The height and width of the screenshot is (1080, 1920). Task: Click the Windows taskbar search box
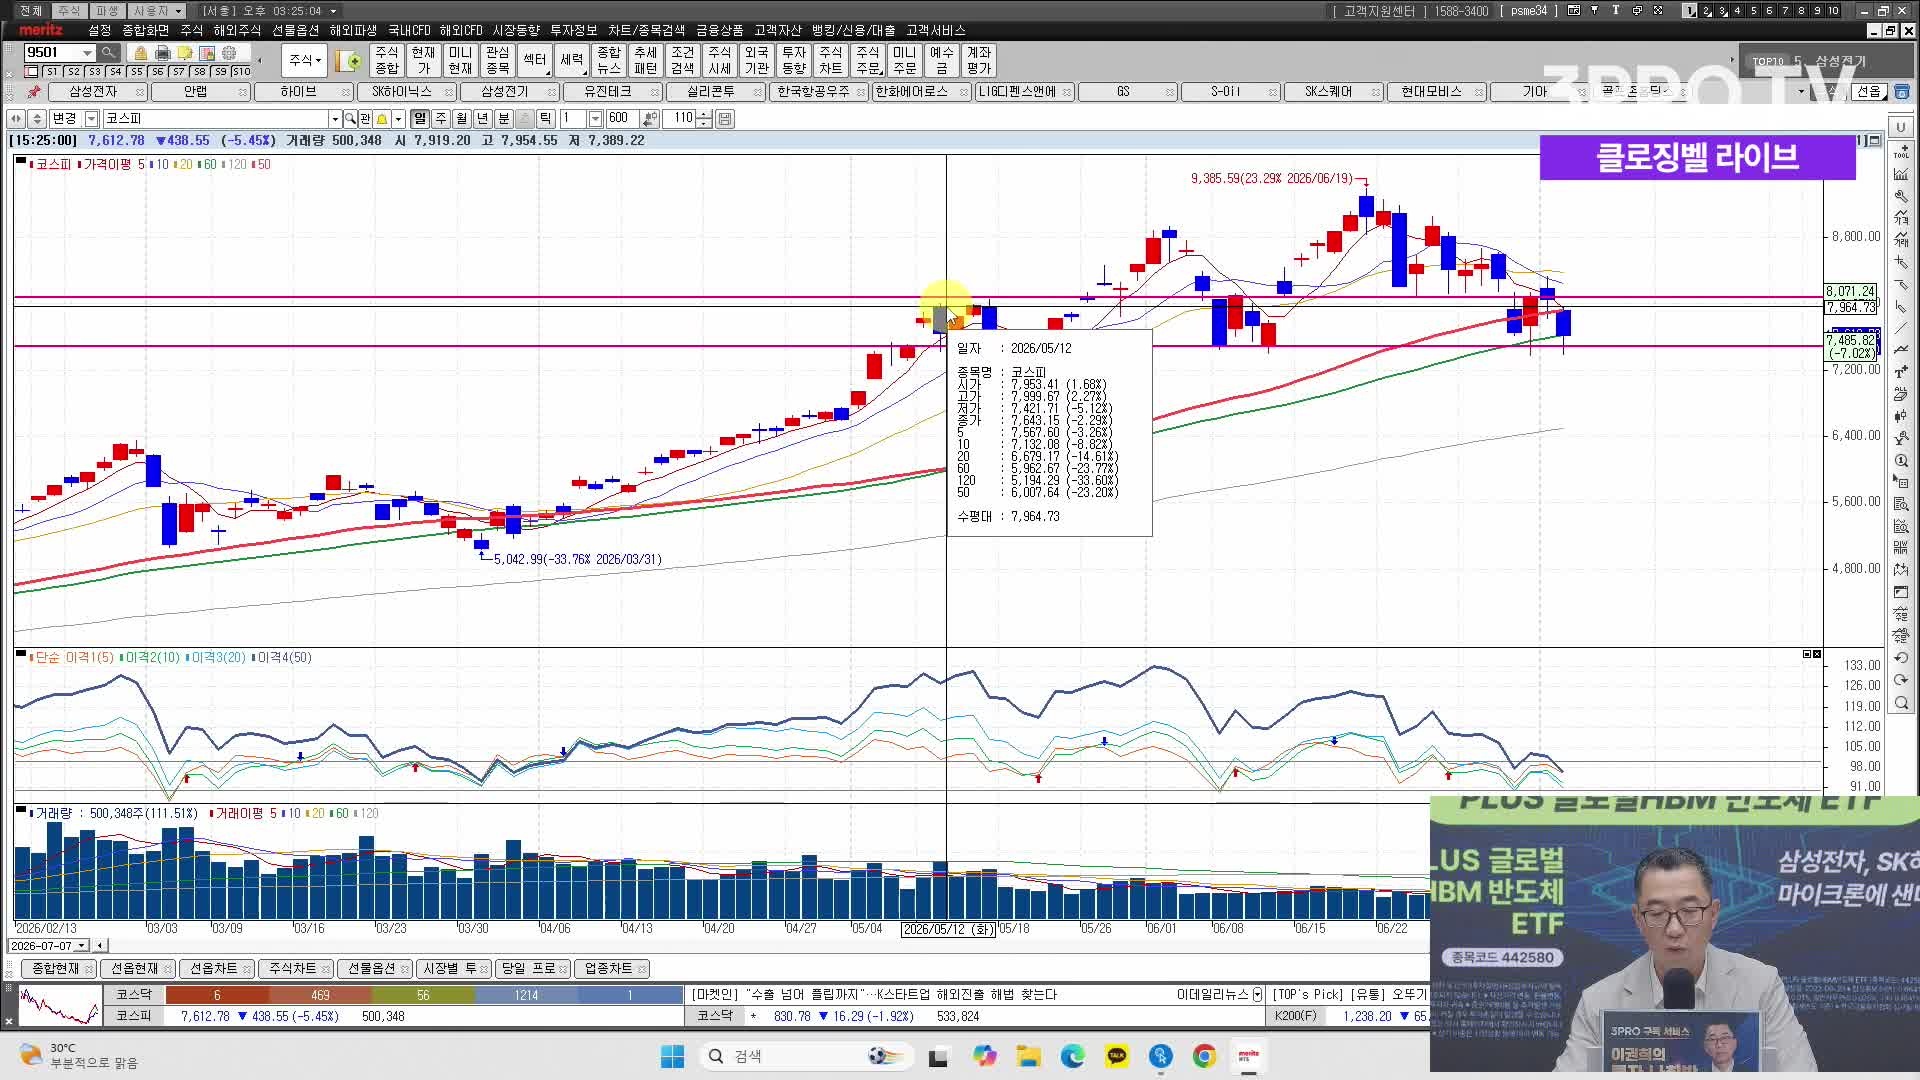[808, 1056]
